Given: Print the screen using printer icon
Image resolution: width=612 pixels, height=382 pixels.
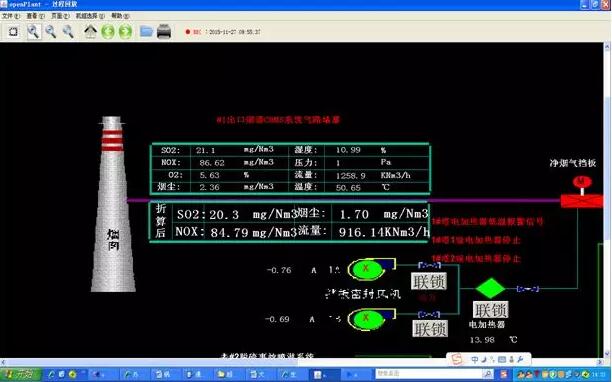Looking at the screenshot, I should click(x=164, y=31).
